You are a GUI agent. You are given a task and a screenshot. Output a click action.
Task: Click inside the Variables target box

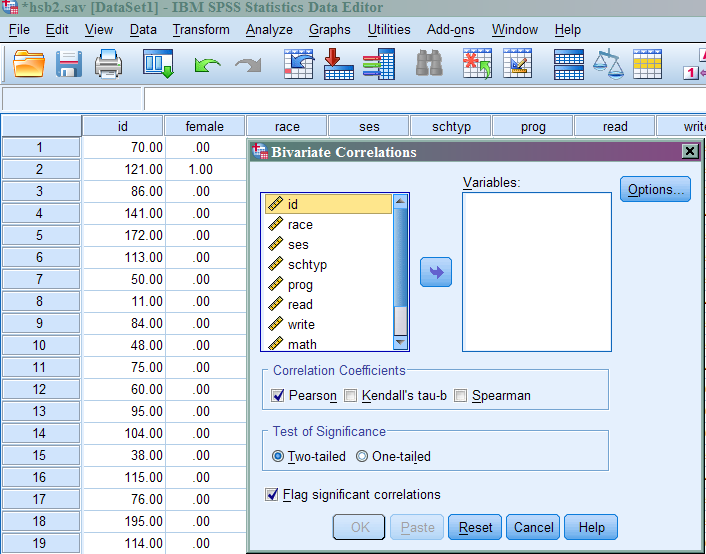click(x=537, y=272)
